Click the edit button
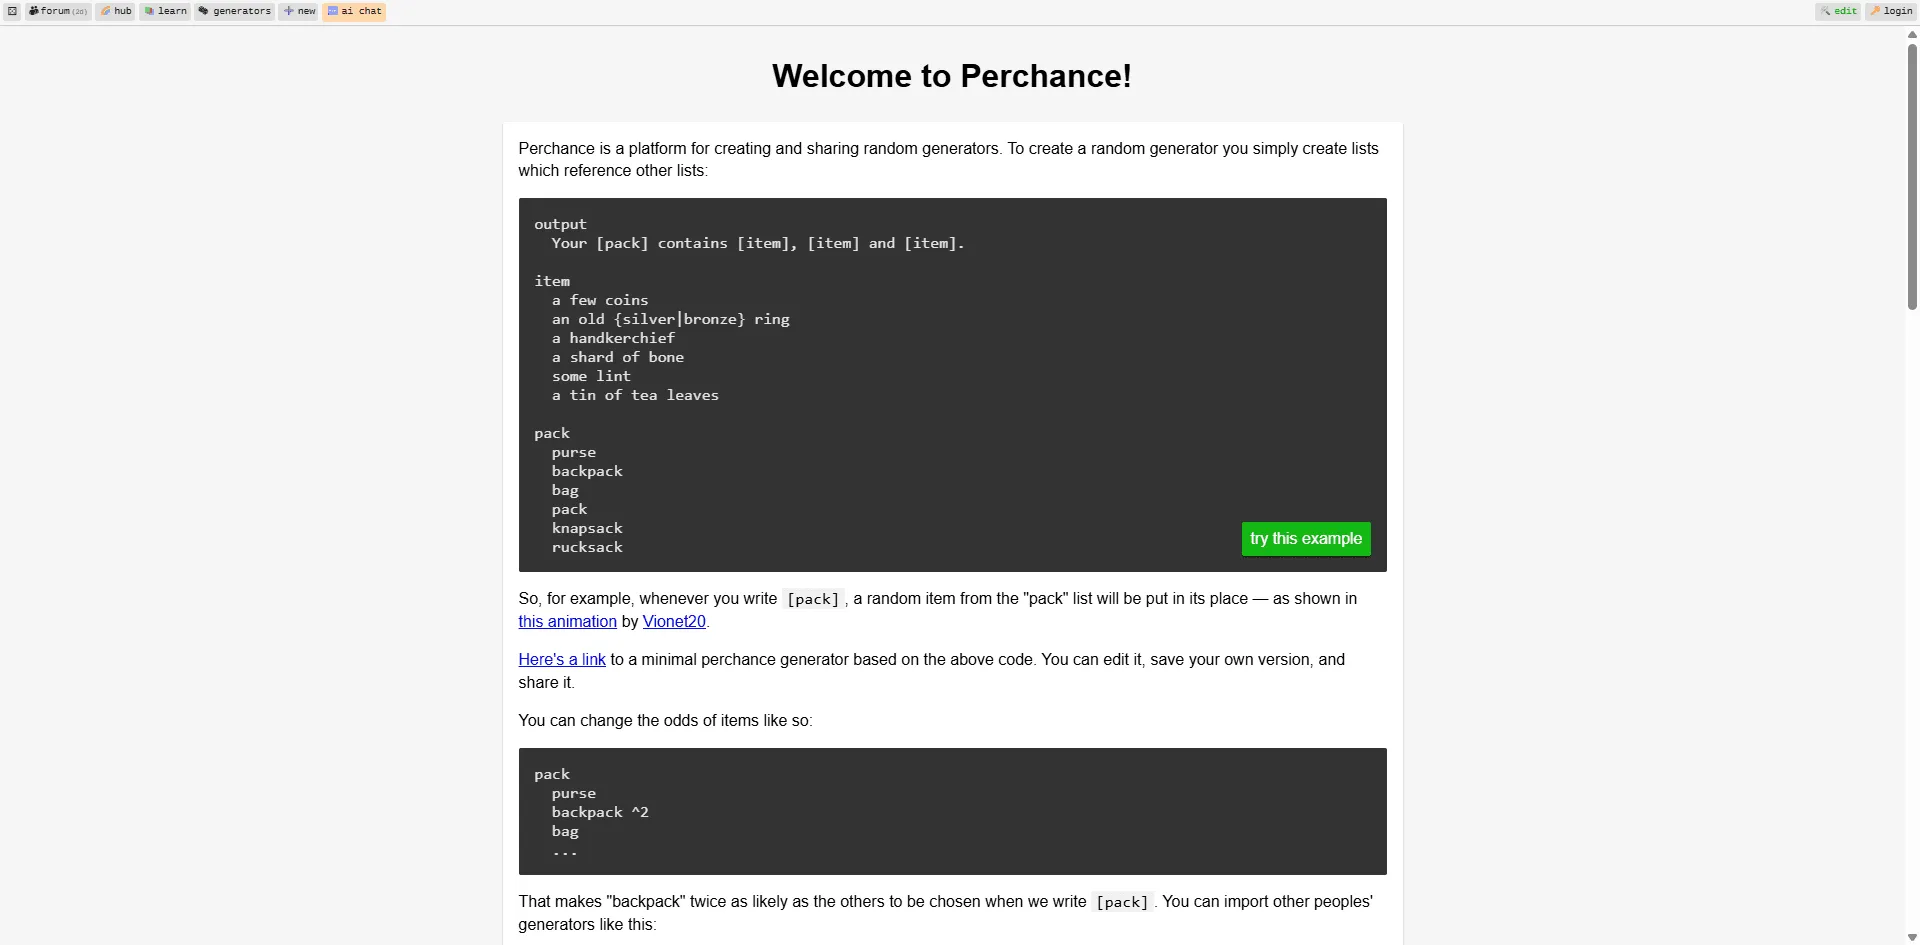The image size is (1920, 945). point(1838,11)
